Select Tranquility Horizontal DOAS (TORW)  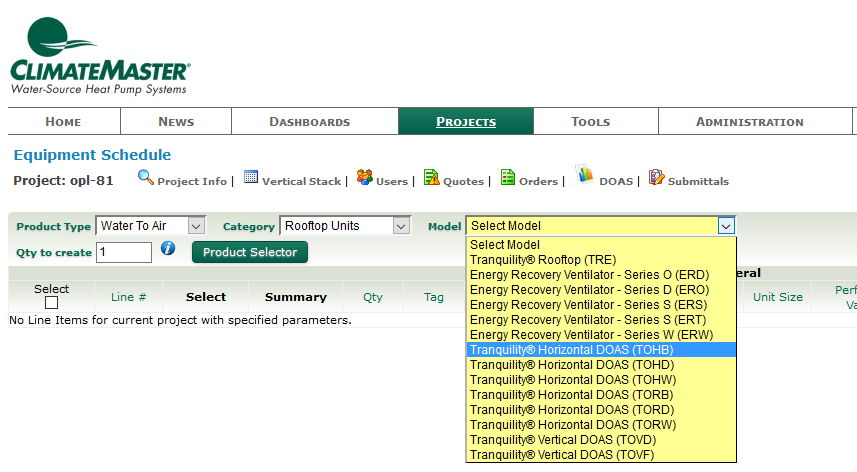[x=601, y=425]
